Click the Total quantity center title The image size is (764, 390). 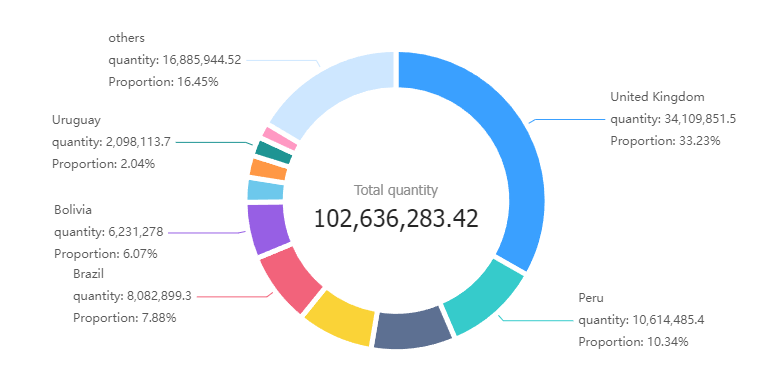point(396,190)
